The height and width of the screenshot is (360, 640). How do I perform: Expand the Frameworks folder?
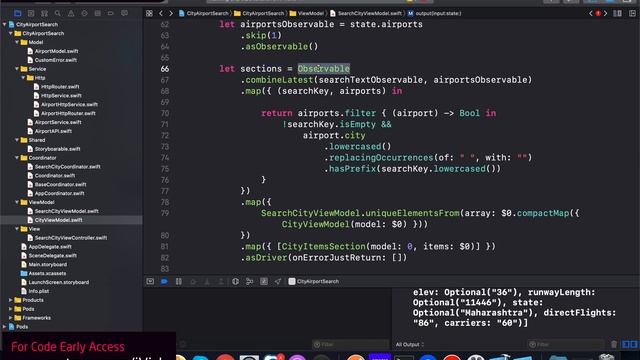pos(11,318)
